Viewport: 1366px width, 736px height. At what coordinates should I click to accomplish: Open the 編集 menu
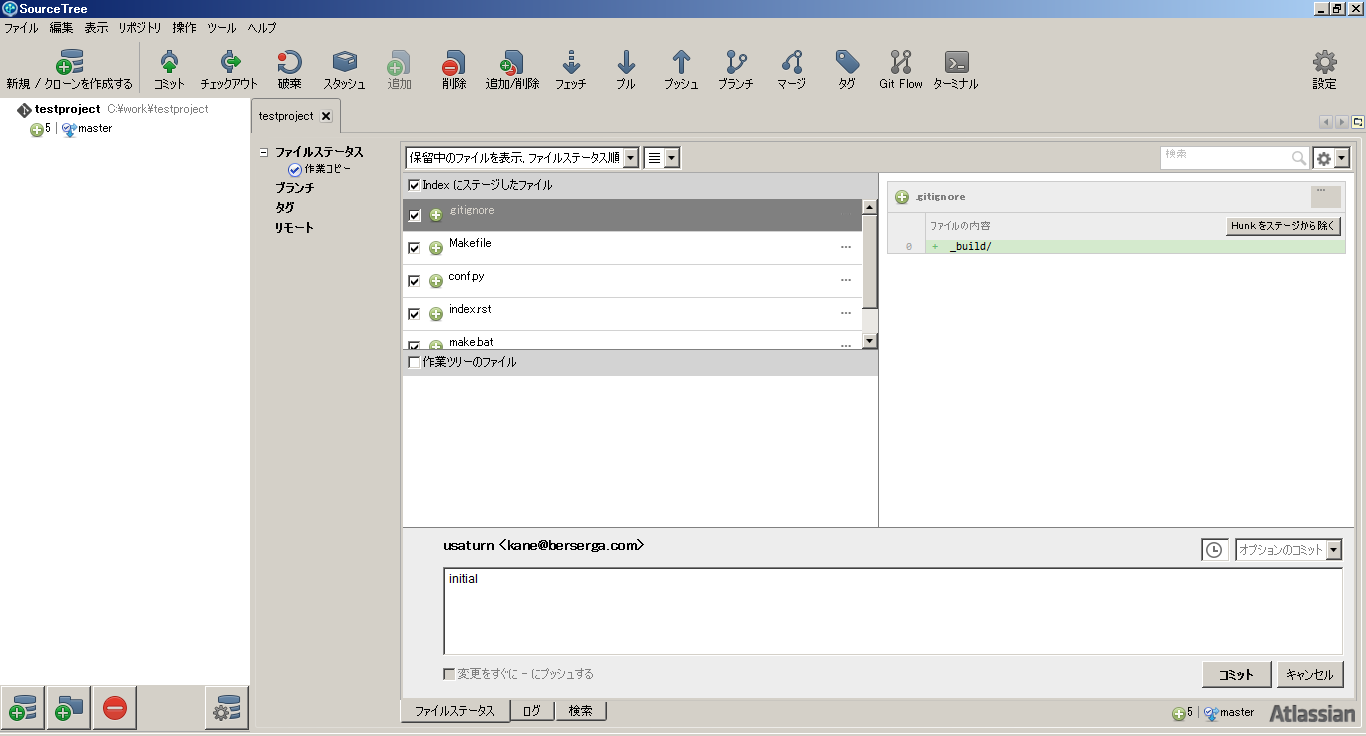pos(61,28)
